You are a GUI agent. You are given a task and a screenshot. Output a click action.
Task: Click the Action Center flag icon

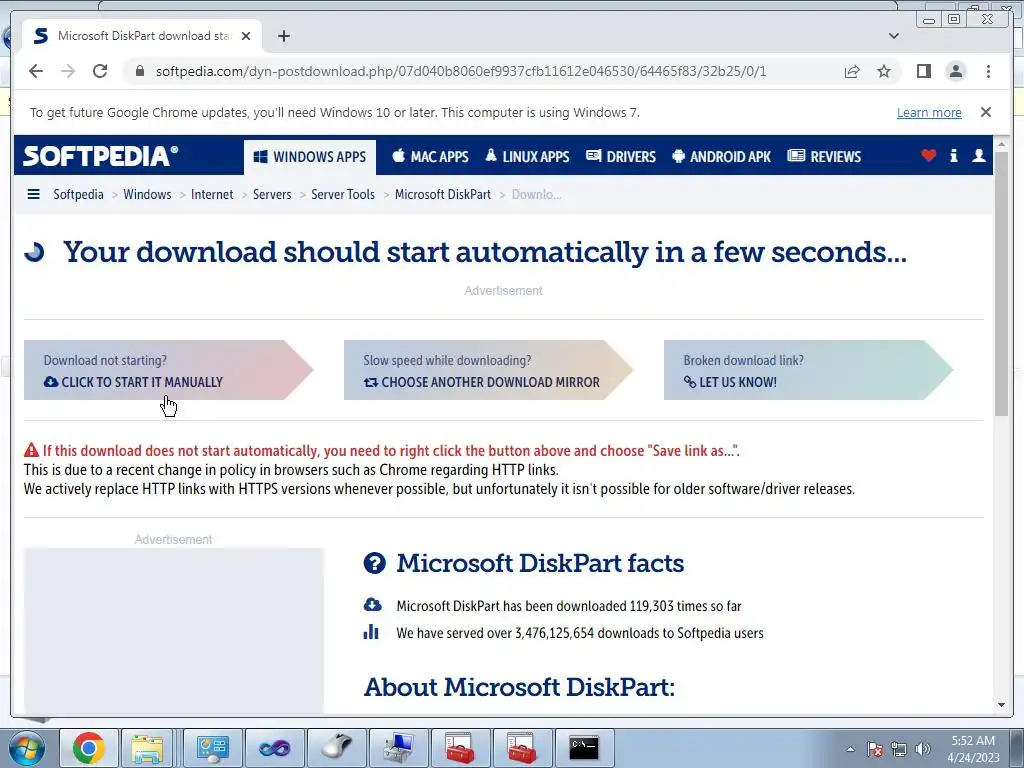[x=875, y=749]
